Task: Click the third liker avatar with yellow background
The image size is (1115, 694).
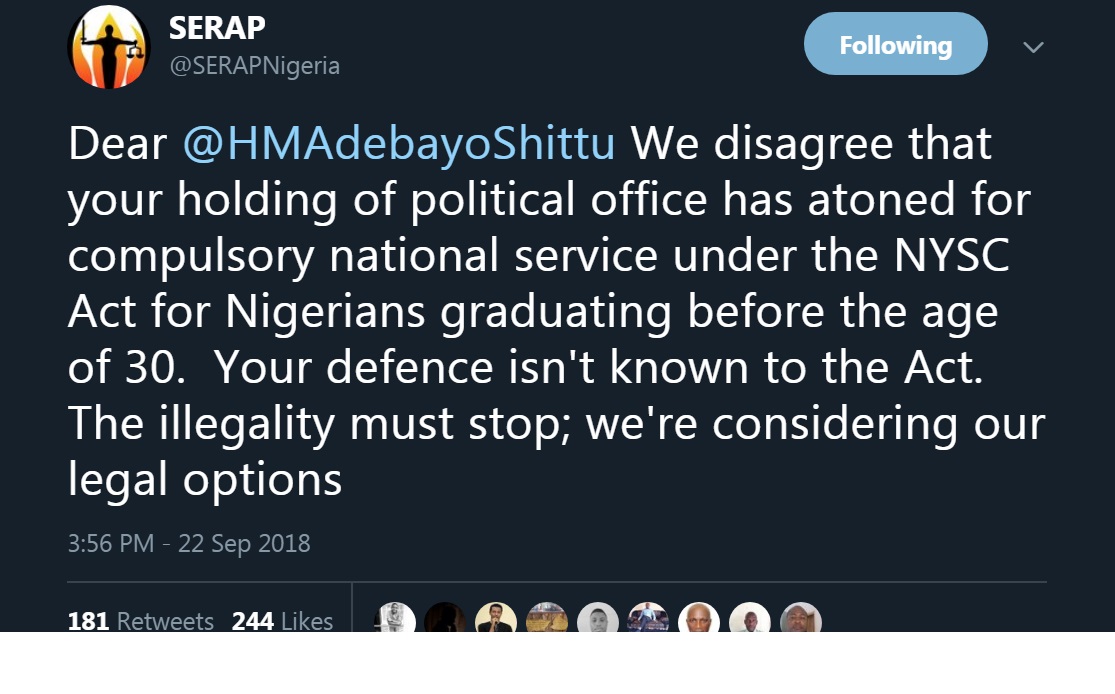Action: (496, 618)
